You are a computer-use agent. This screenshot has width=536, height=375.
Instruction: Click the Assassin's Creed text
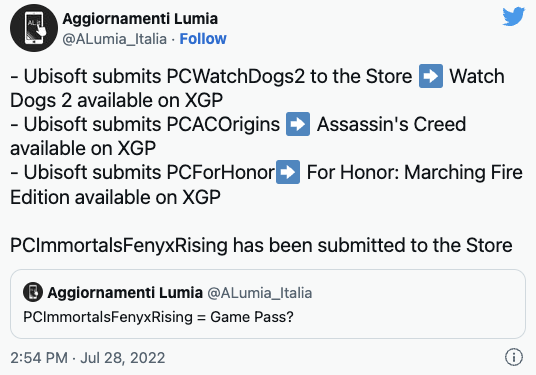[x=391, y=124]
